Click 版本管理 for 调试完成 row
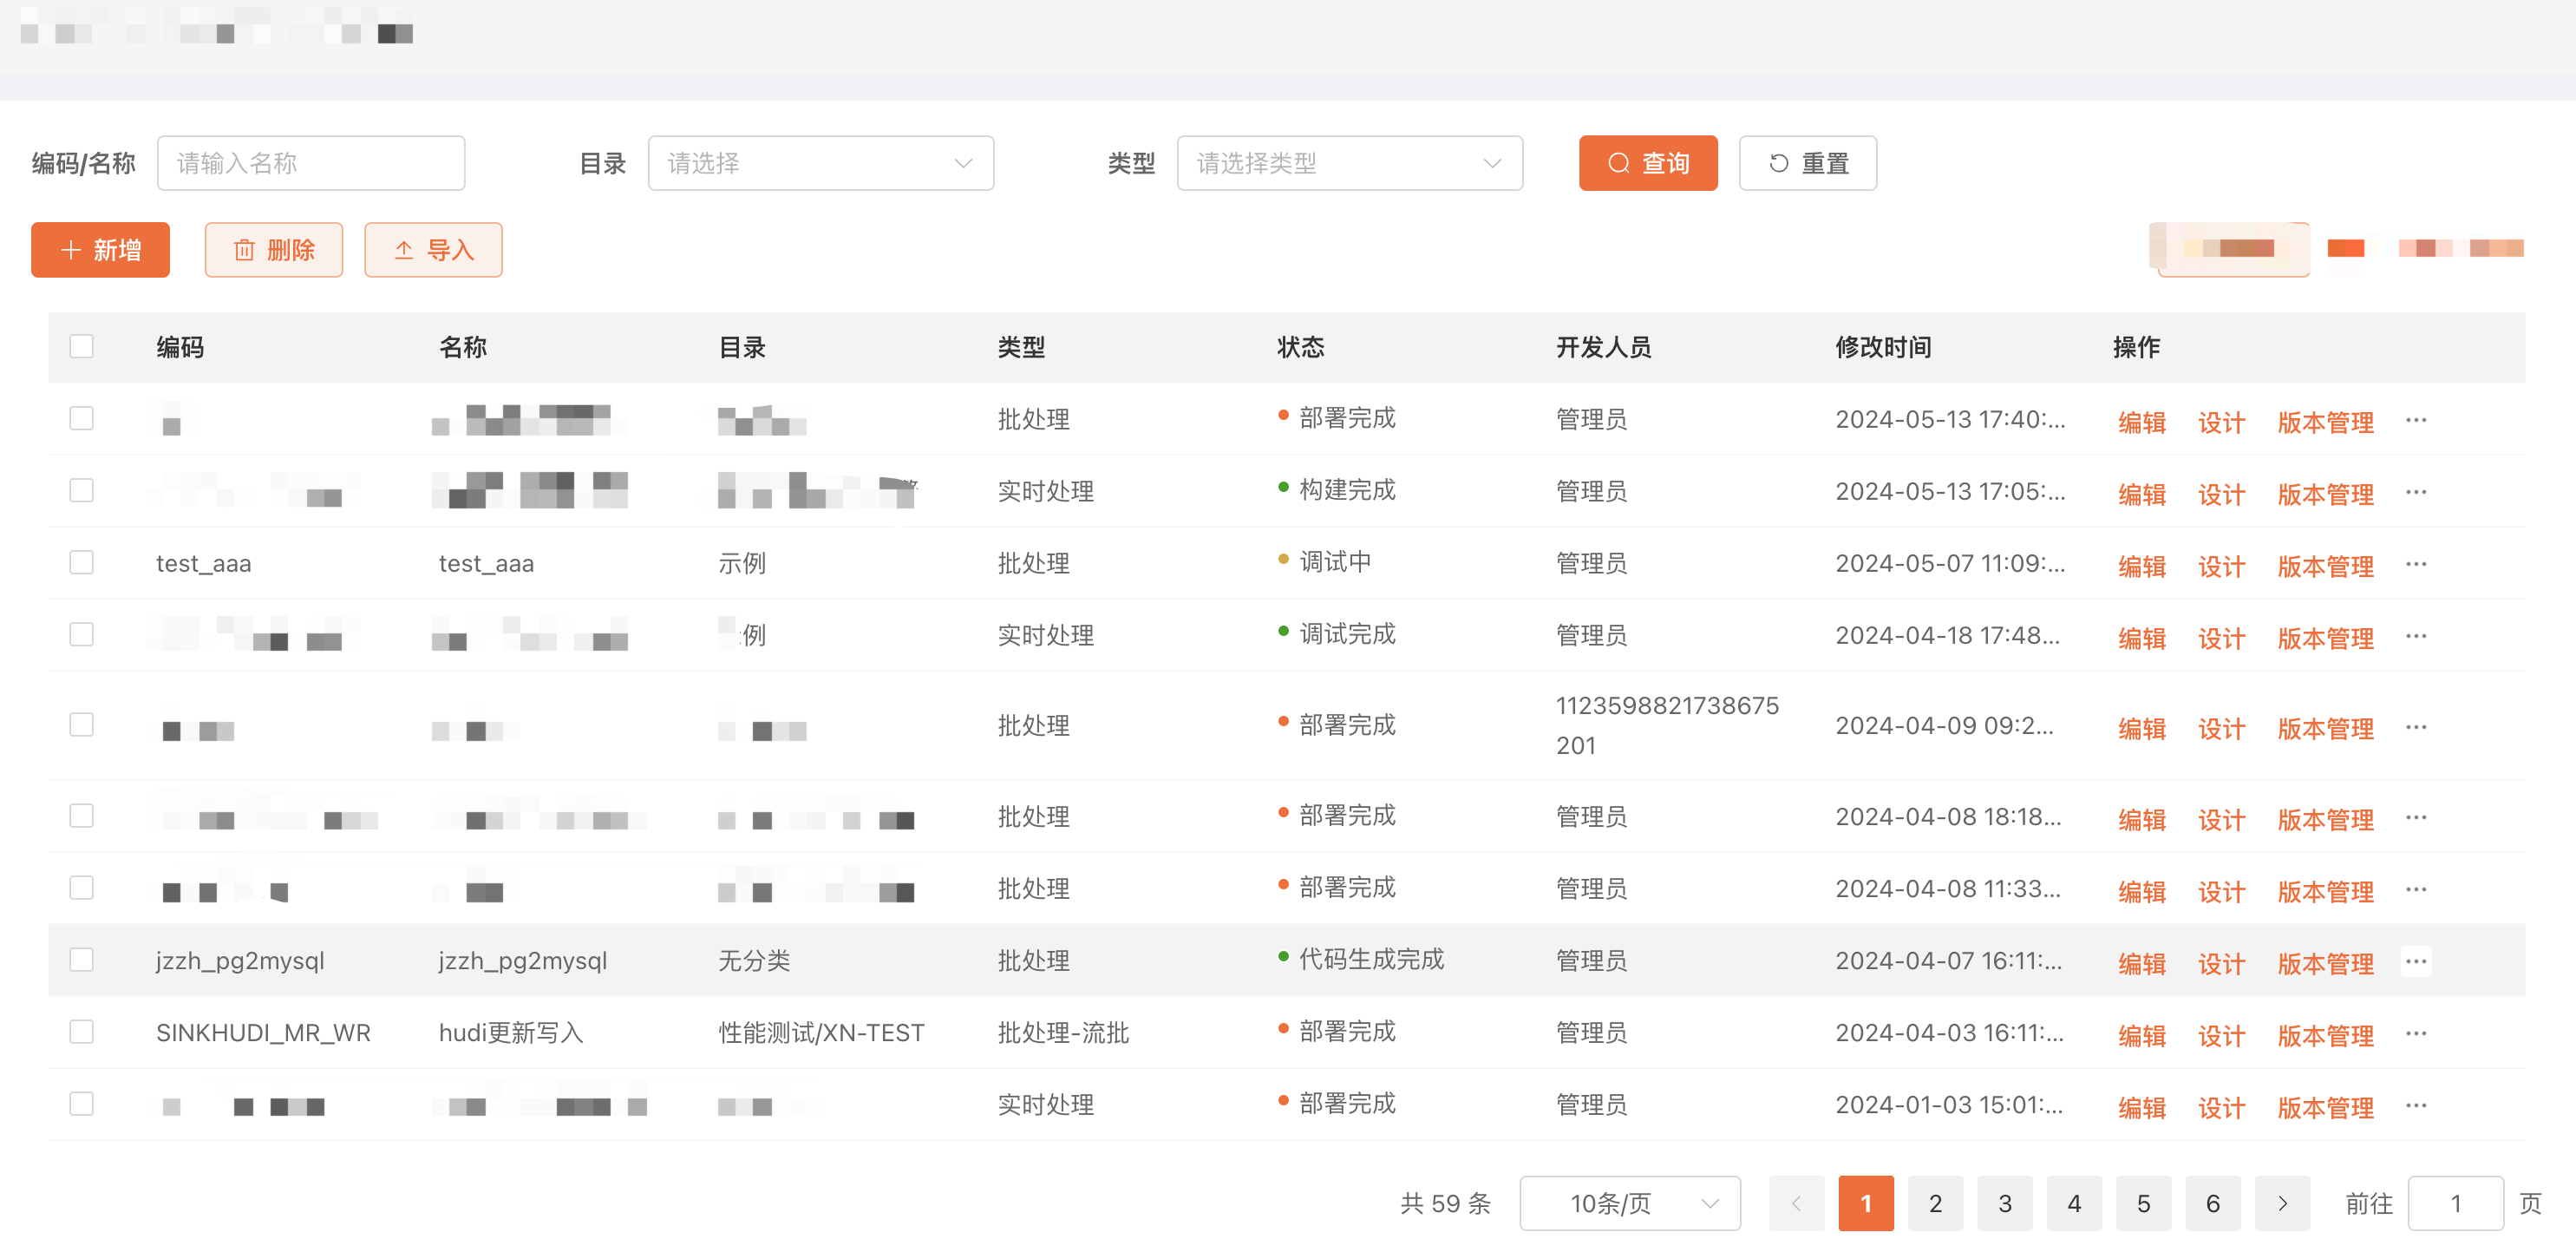The height and width of the screenshot is (1239, 2576). coord(2325,638)
